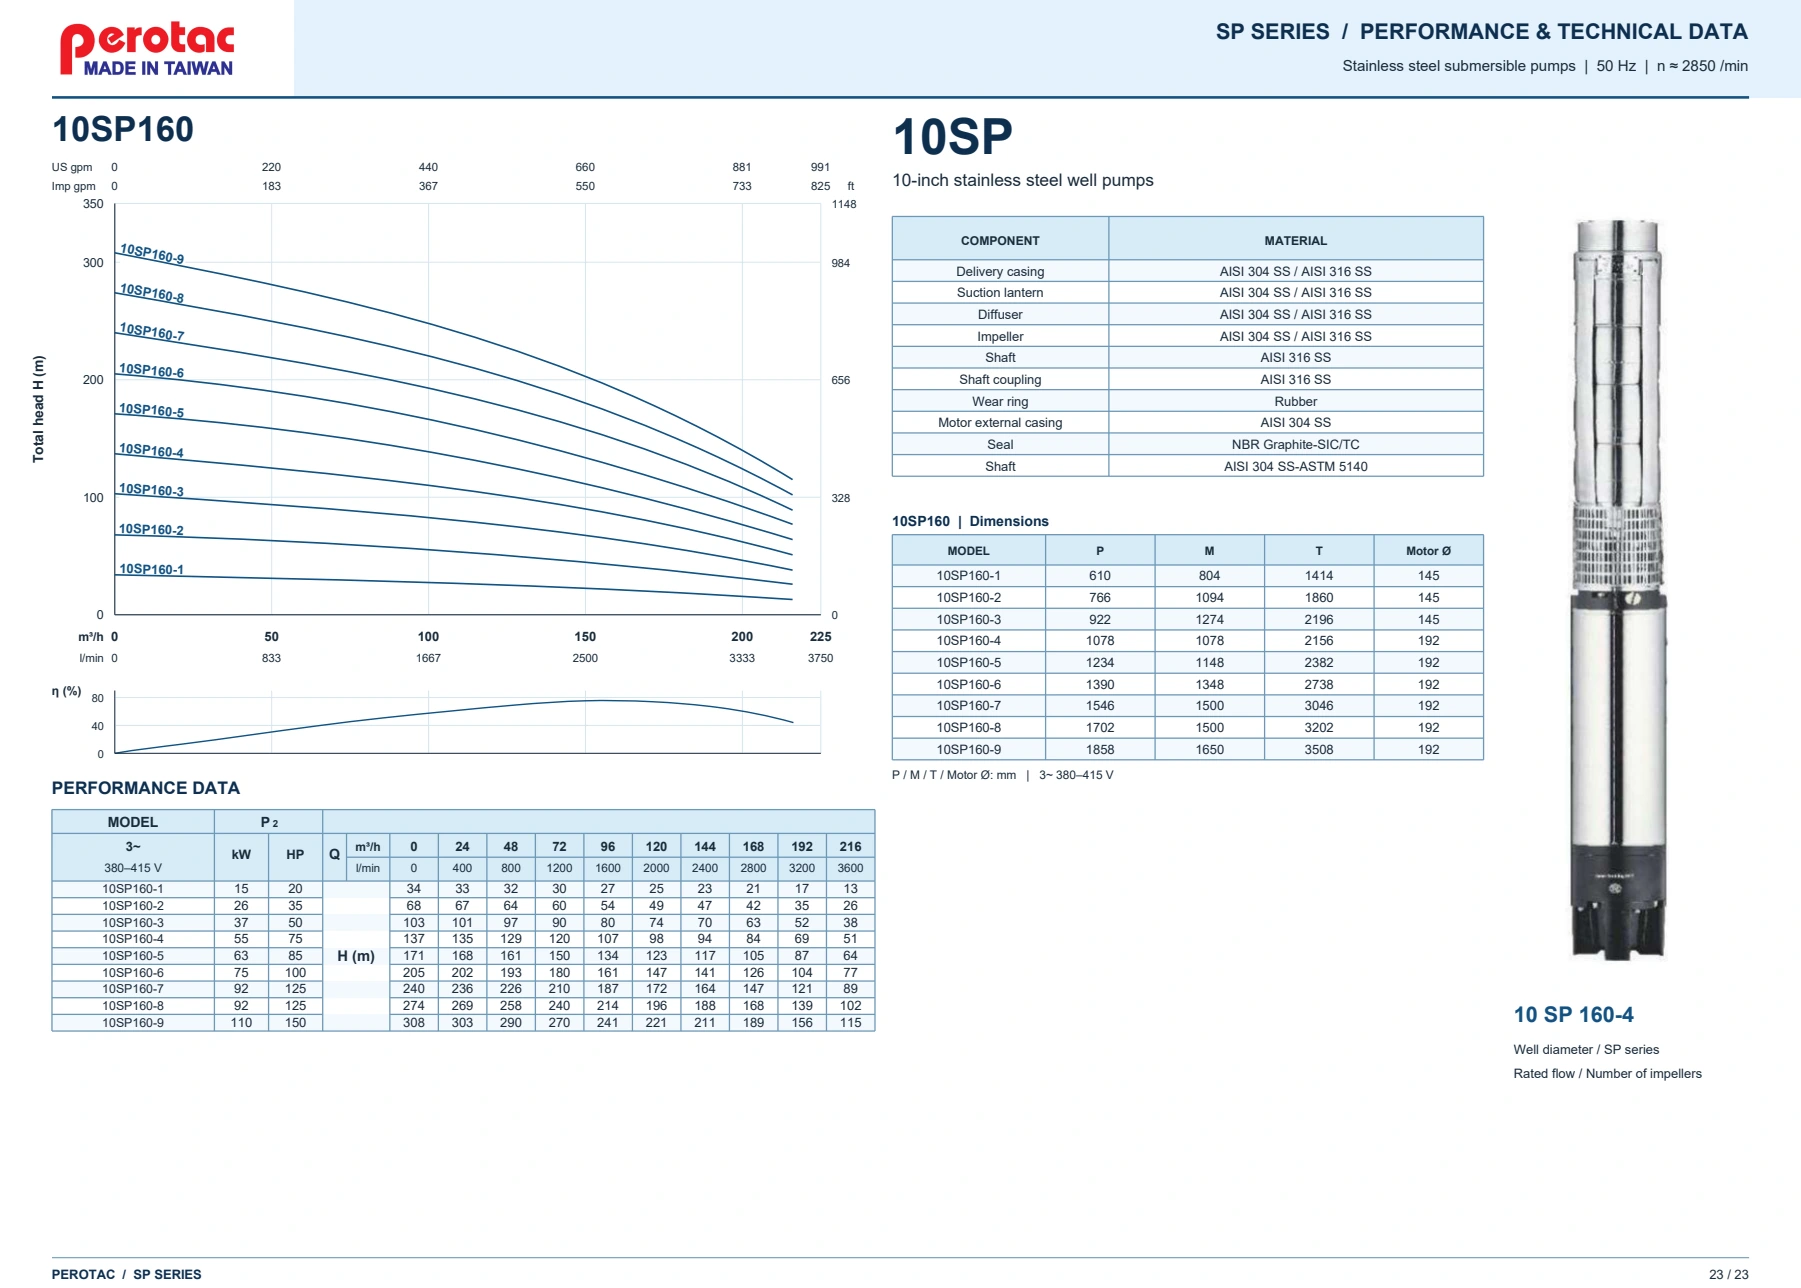
Task: Click SP SERIES / PERFORMANCE & TECHNICAL DATA title
Action: point(1481,32)
